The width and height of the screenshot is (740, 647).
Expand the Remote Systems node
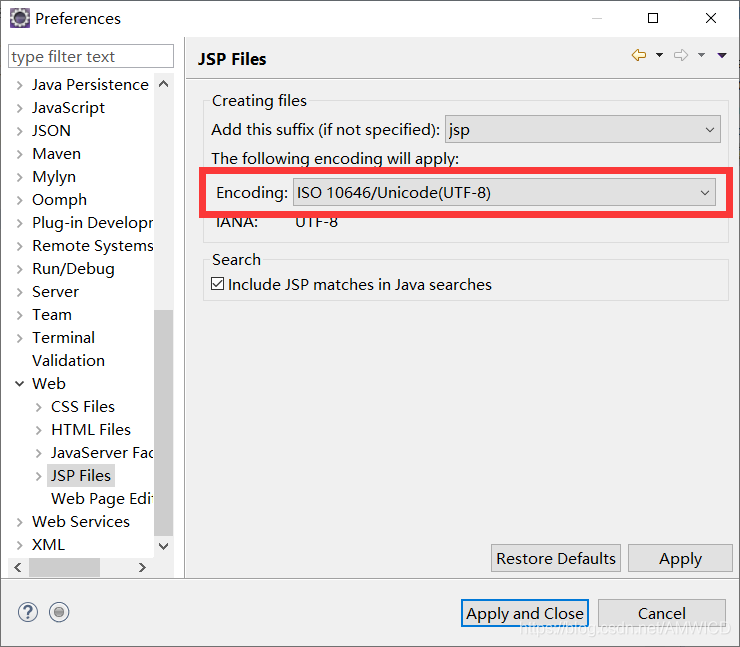[x=19, y=246]
